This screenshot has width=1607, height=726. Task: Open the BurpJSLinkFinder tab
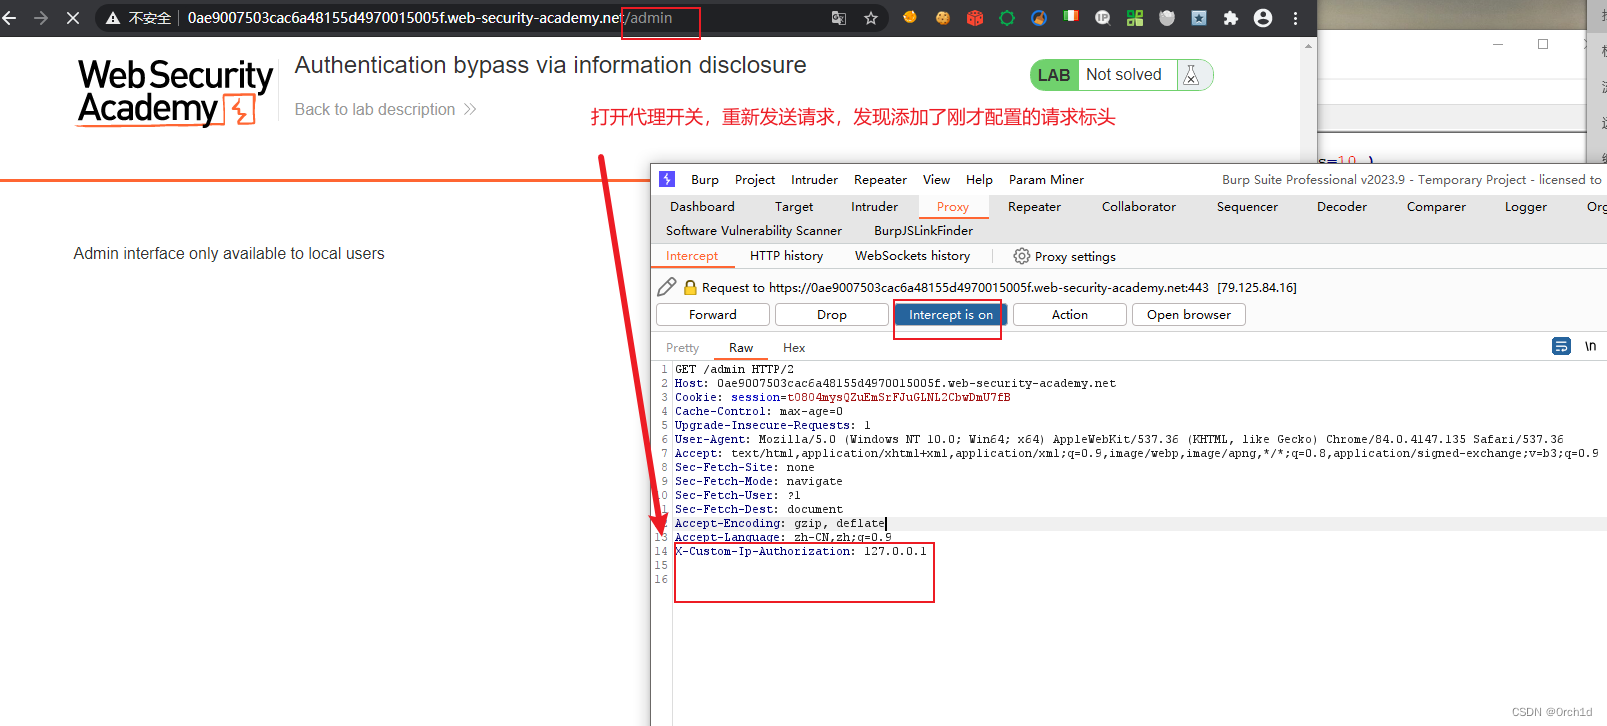[923, 231]
